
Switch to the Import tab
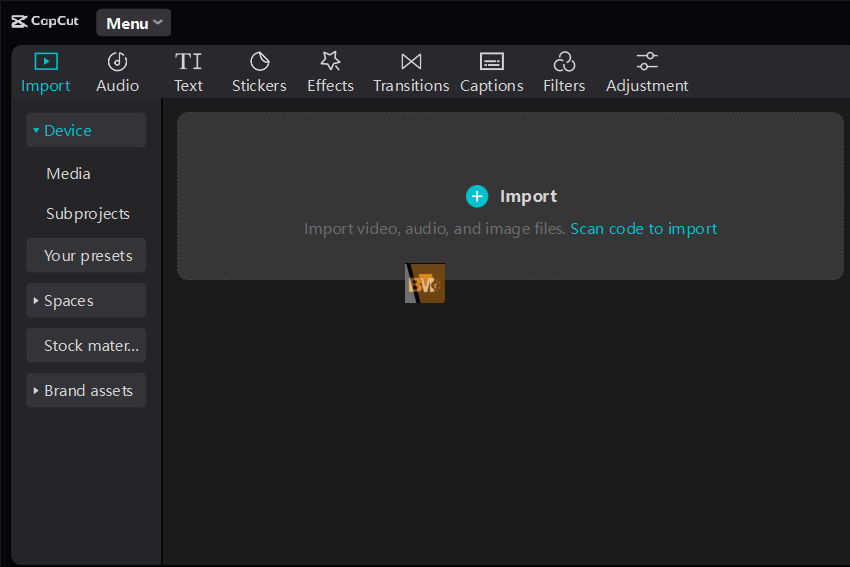46,72
